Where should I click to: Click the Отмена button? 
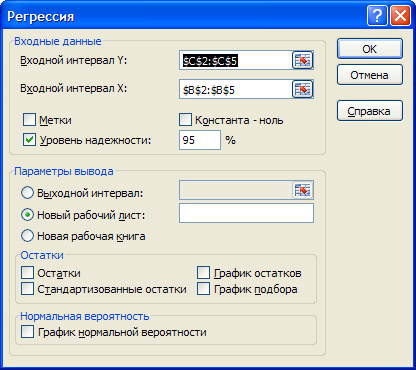pos(370,75)
